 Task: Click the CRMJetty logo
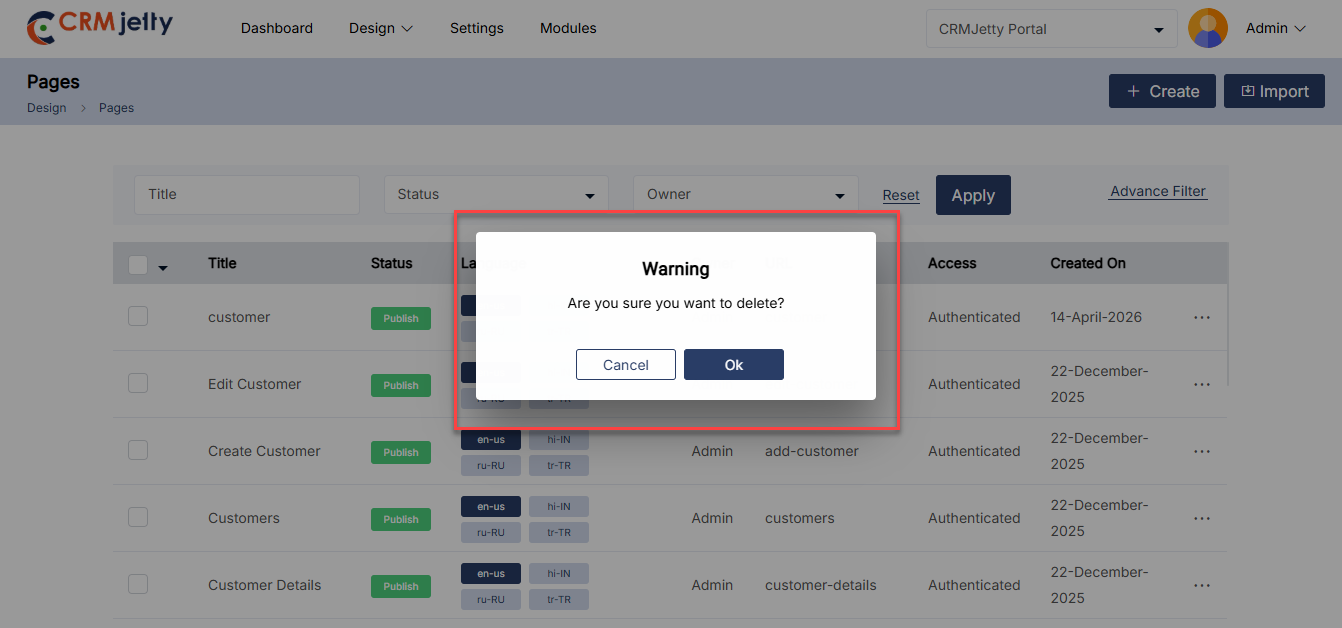tap(100, 27)
